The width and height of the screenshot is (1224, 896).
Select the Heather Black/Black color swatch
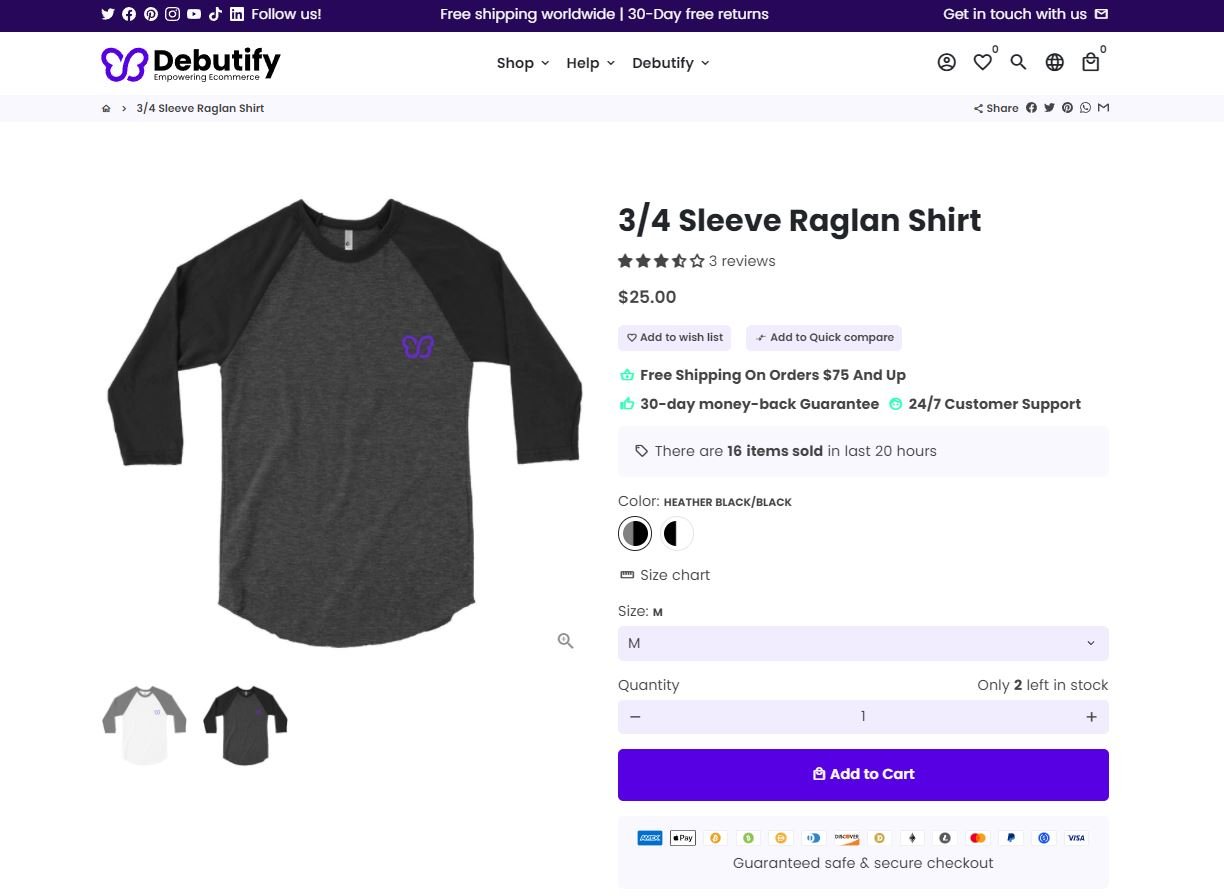pyautogui.click(x=635, y=533)
